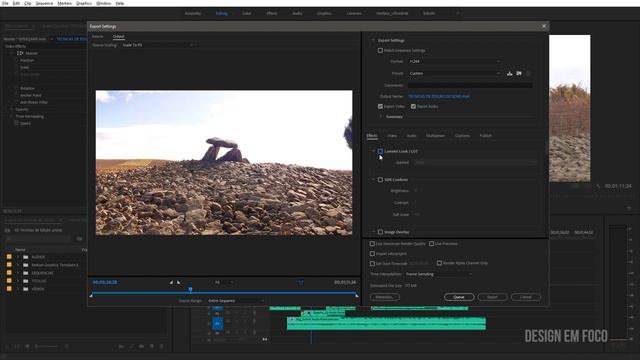Viewport: 640px width, 360px height.
Task: Select the TITULOS bin folder icon
Action: (x=26, y=281)
